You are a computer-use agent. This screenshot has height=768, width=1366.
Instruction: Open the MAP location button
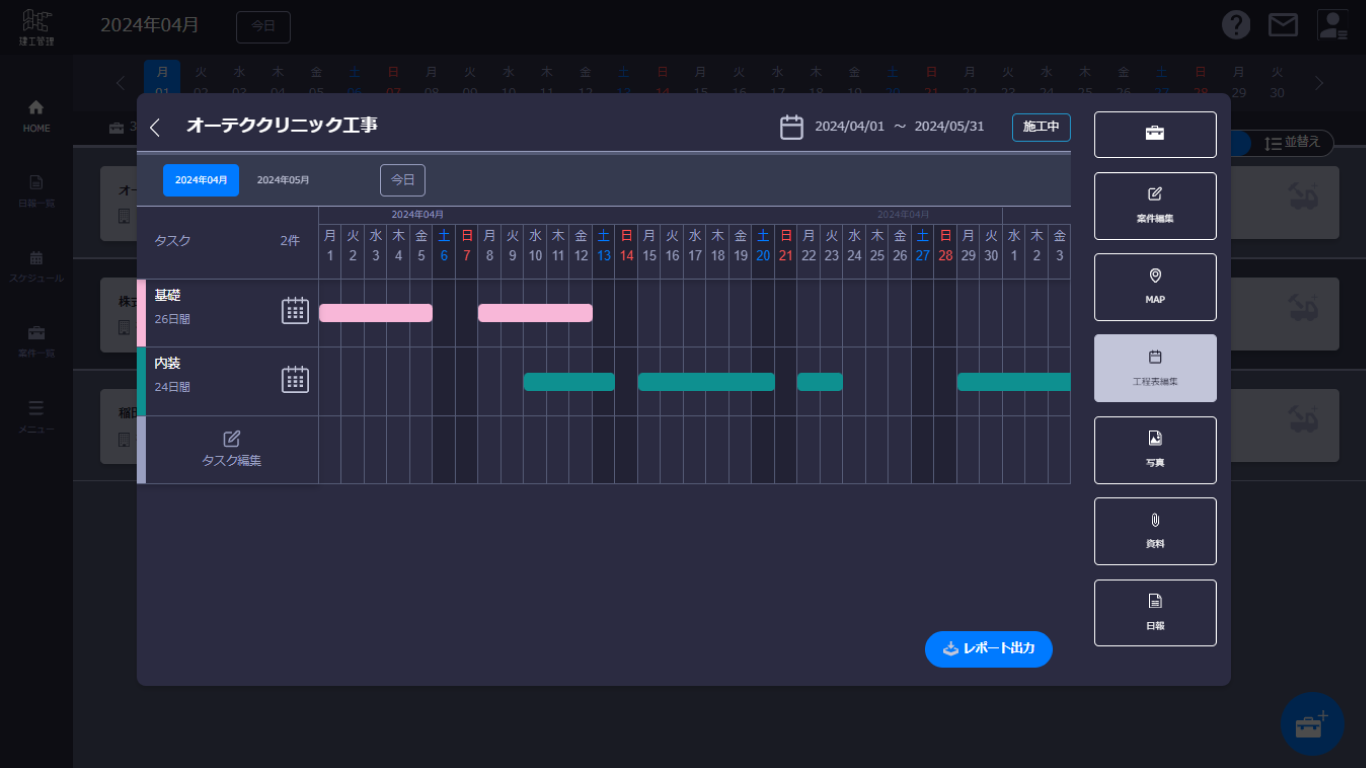pyautogui.click(x=1155, y=287)
